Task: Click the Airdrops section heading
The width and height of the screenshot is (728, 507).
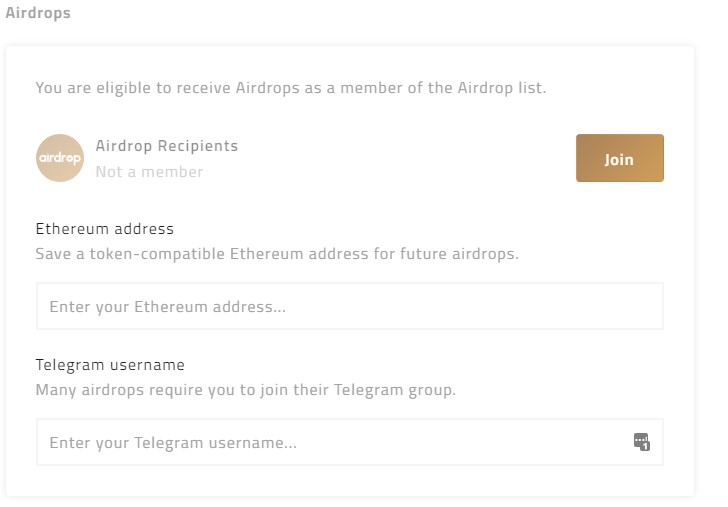Action: point(38,14)
